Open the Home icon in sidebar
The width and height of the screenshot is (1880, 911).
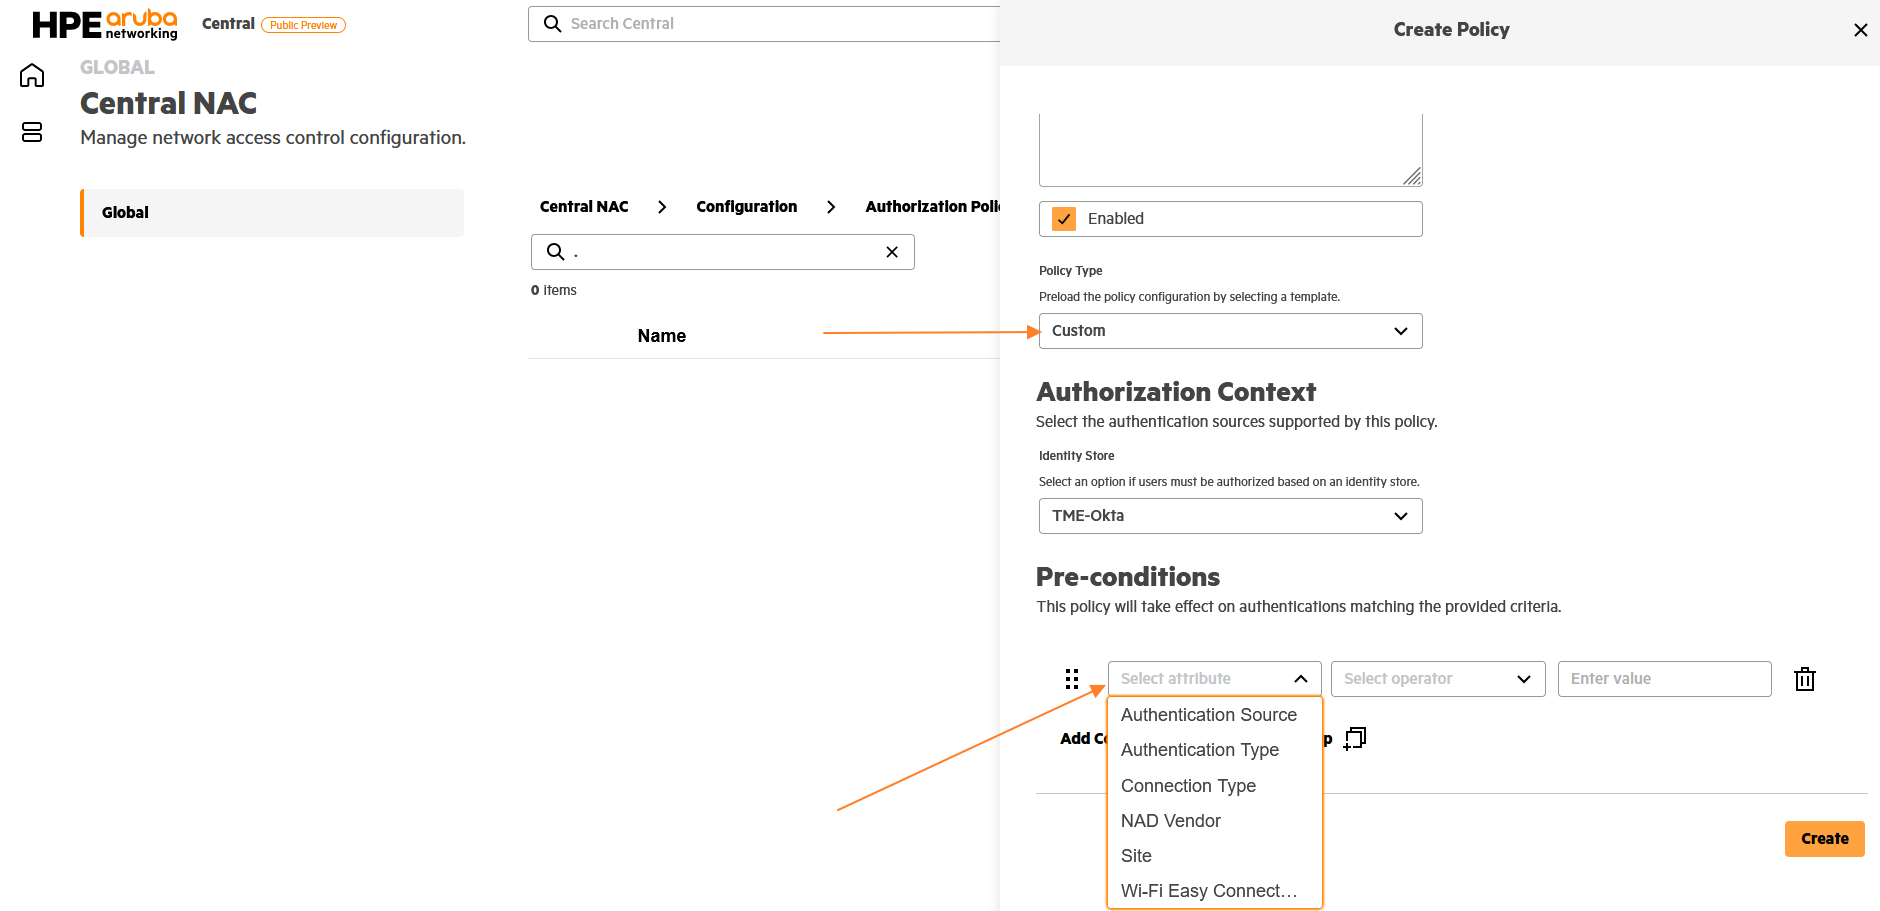click(32, 75)
